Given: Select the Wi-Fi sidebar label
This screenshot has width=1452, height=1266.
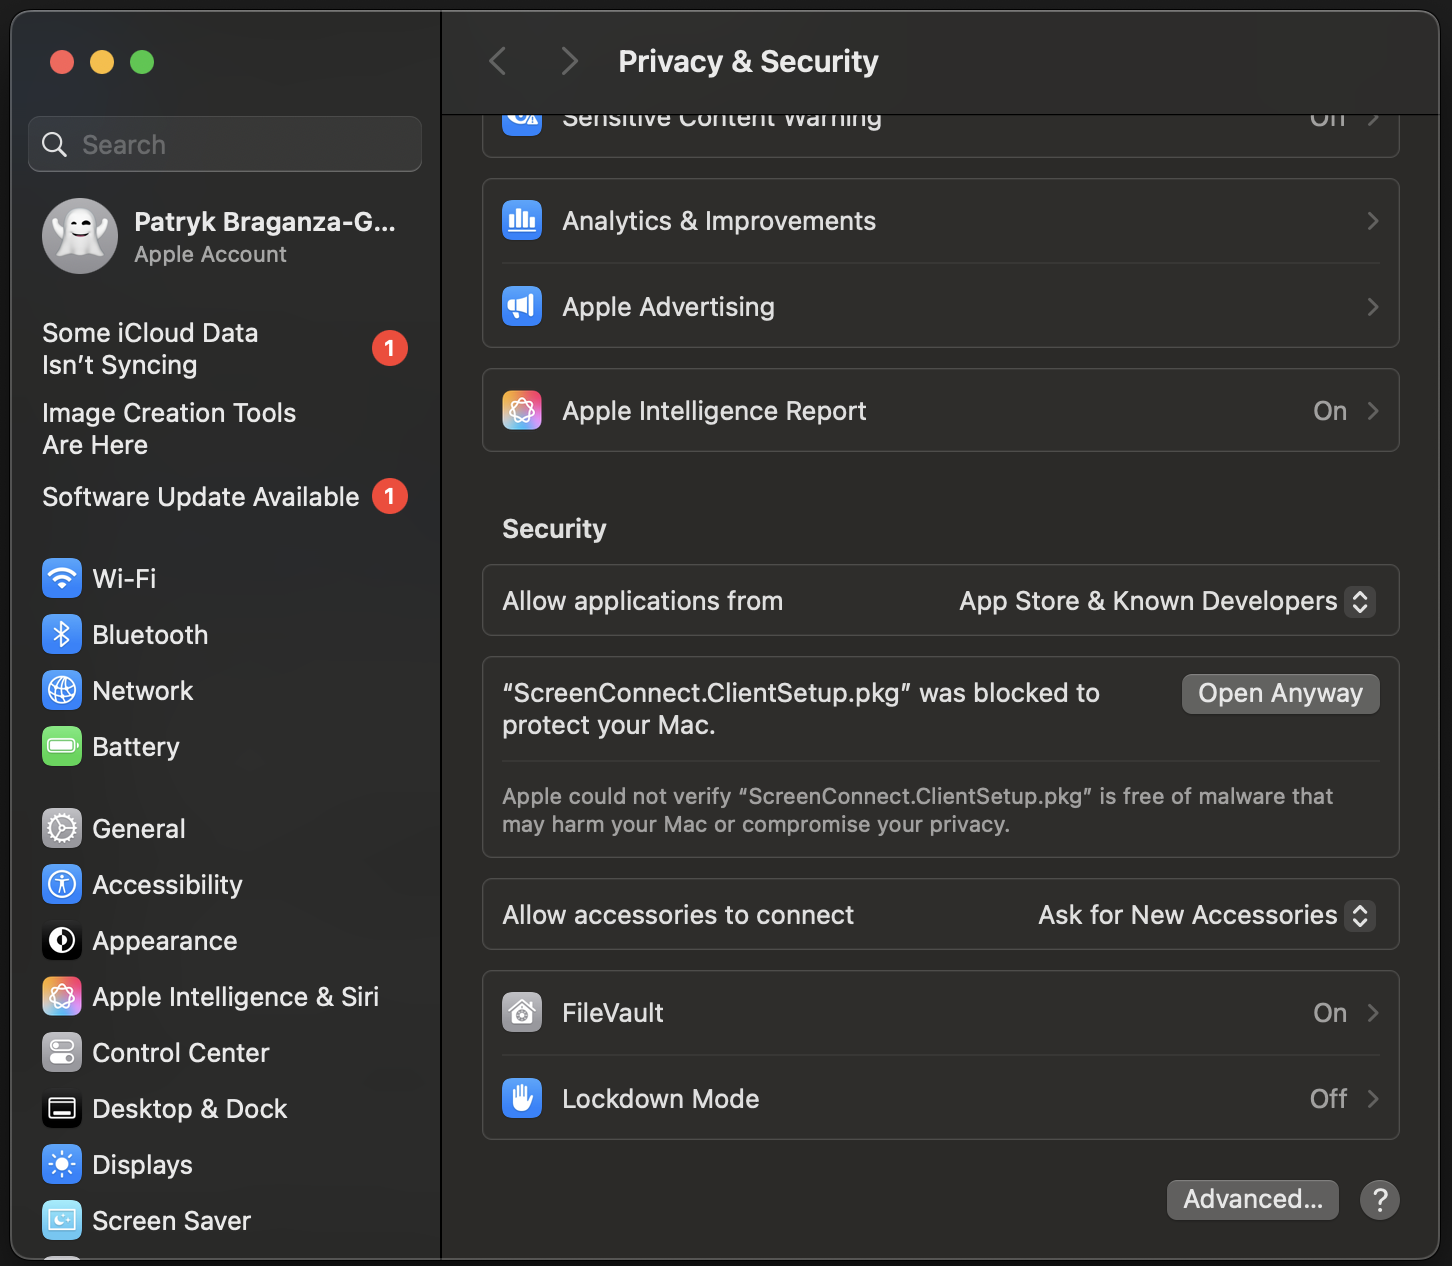Looking at the screenshot, I should (x=124, y=579).
